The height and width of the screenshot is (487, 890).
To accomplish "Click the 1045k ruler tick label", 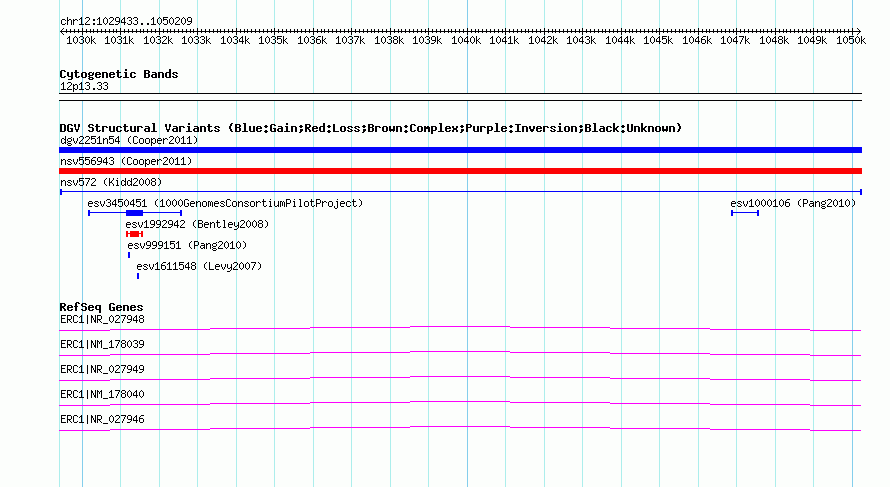I will coord(658,41).
